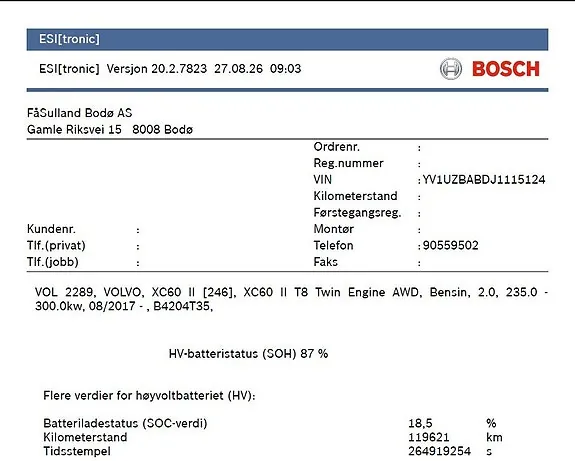Select the version text 'Versjon 20.2.7823'
575x461 pixels.
pyautogui.click(x=157, y=69)
